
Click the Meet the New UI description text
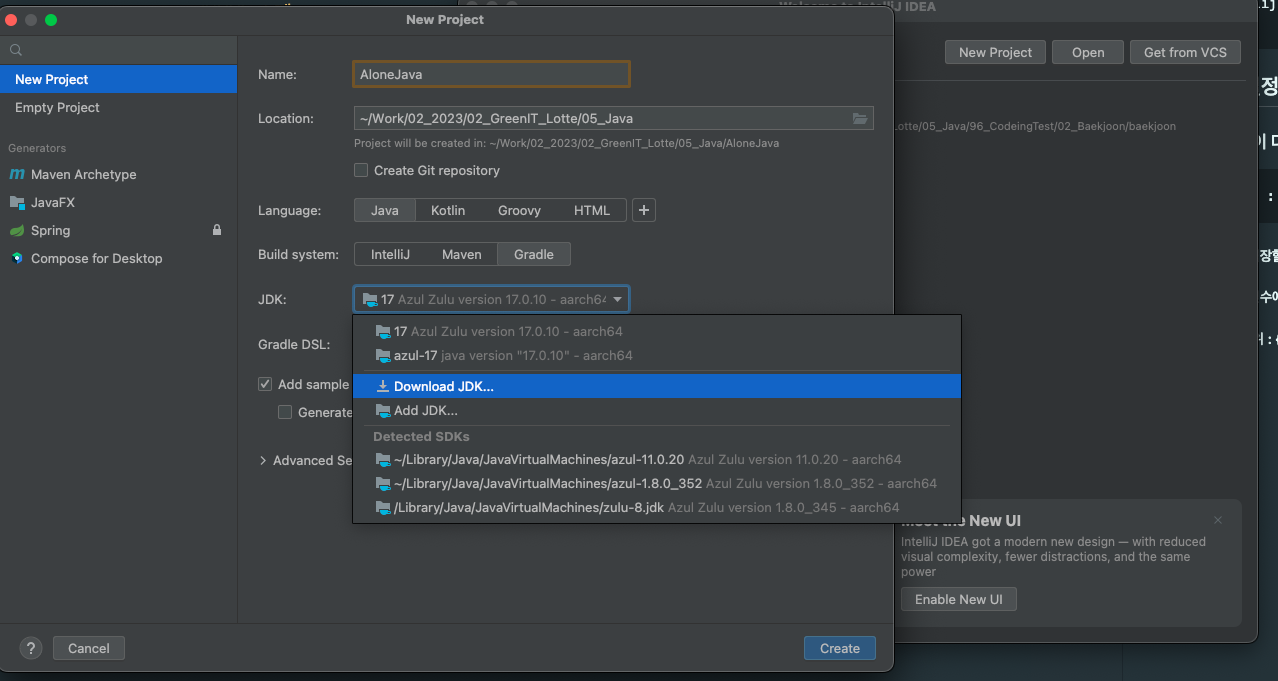coord(1053,557)
